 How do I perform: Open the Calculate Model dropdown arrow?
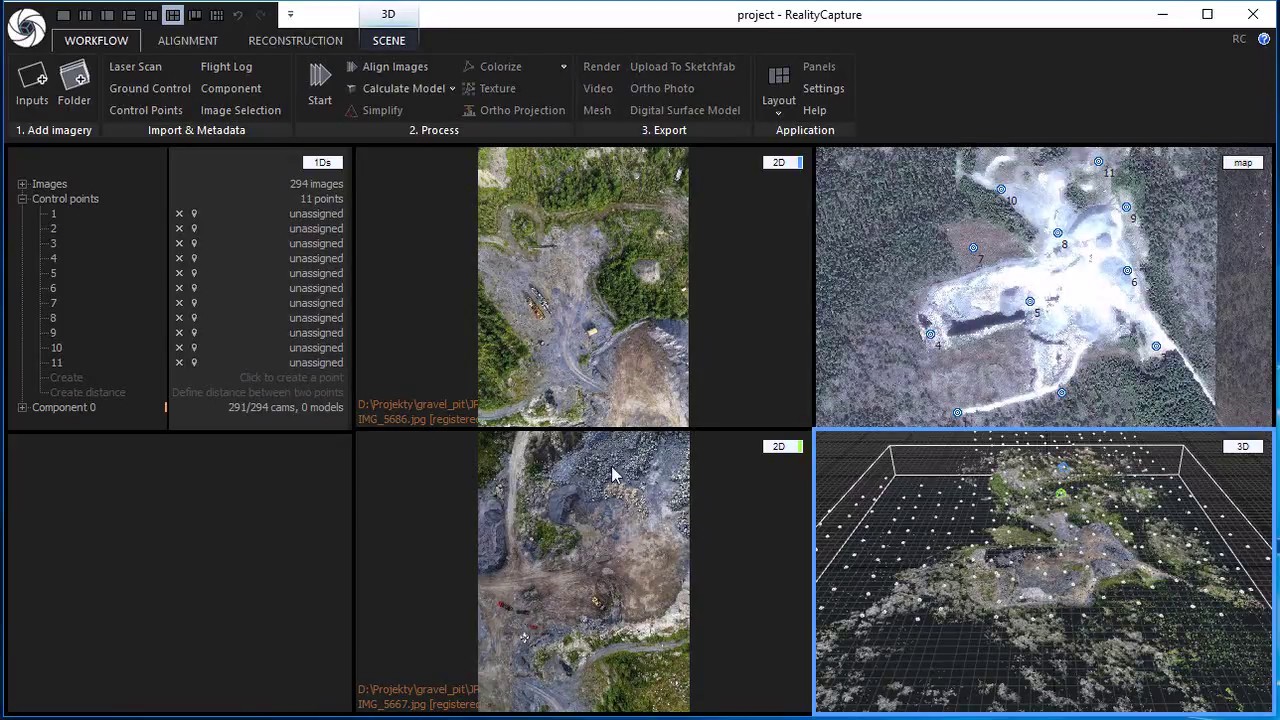click(452, 88)
